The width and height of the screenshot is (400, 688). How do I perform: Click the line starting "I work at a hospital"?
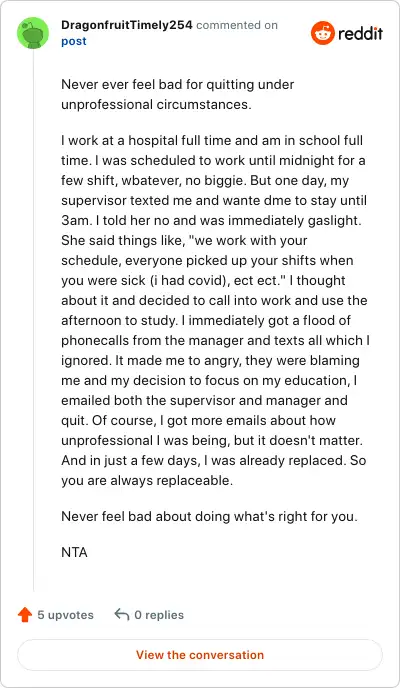[x=212, y=140]
